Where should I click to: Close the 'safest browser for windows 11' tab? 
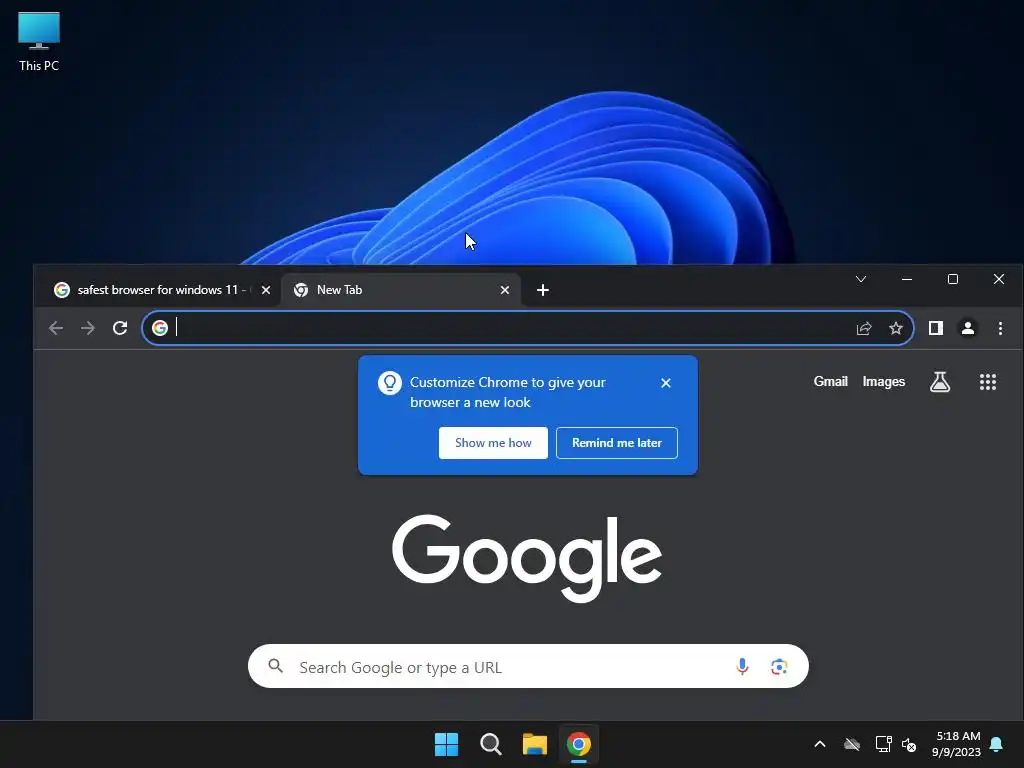(266, 290)
